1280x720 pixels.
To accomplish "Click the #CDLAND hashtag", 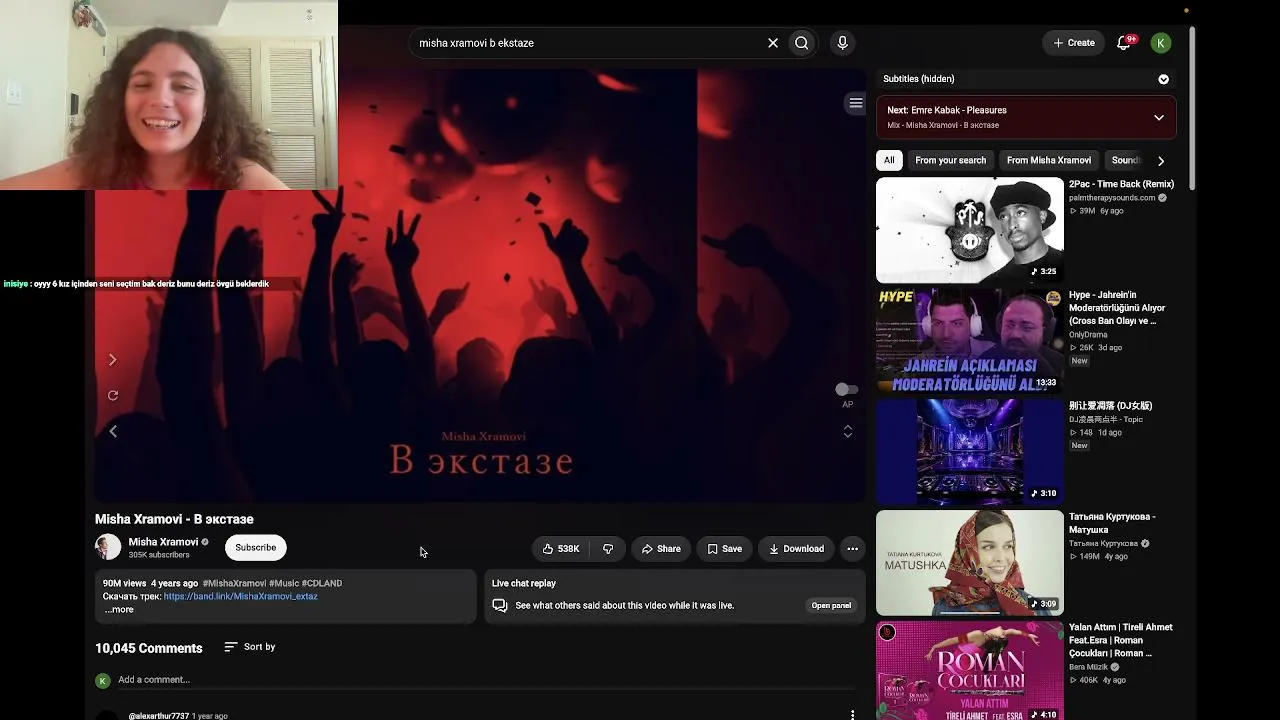I will coord(321,583).
